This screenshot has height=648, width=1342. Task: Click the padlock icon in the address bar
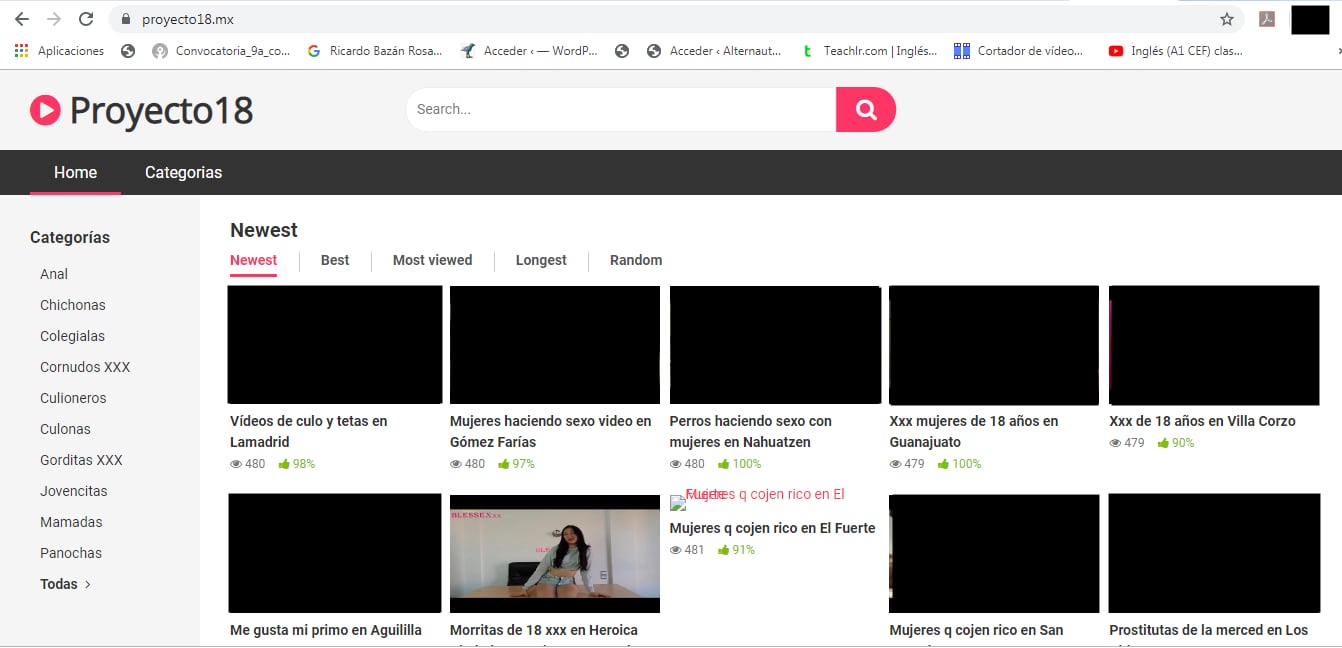coord(126,19)
